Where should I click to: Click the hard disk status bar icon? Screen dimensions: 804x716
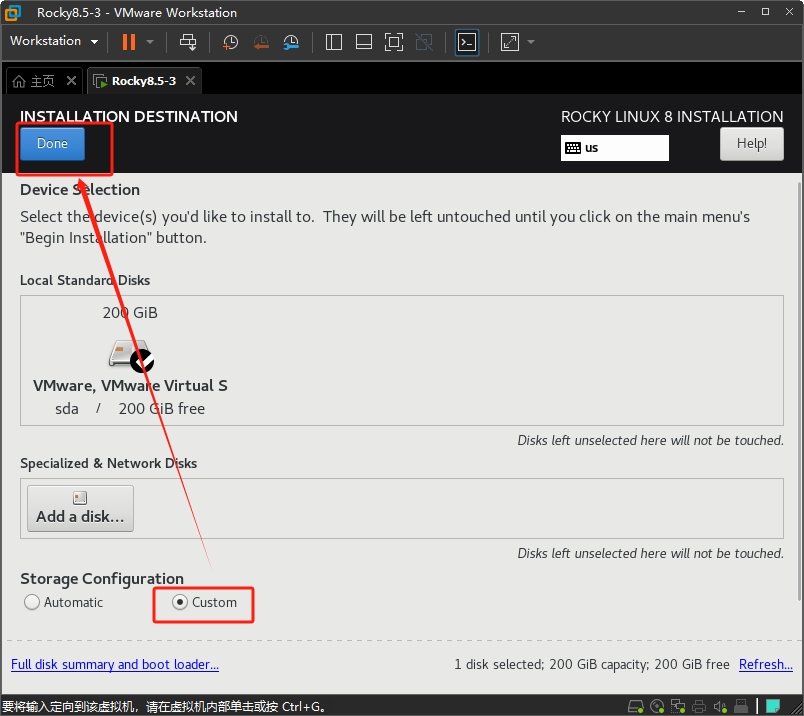[636, 706]
